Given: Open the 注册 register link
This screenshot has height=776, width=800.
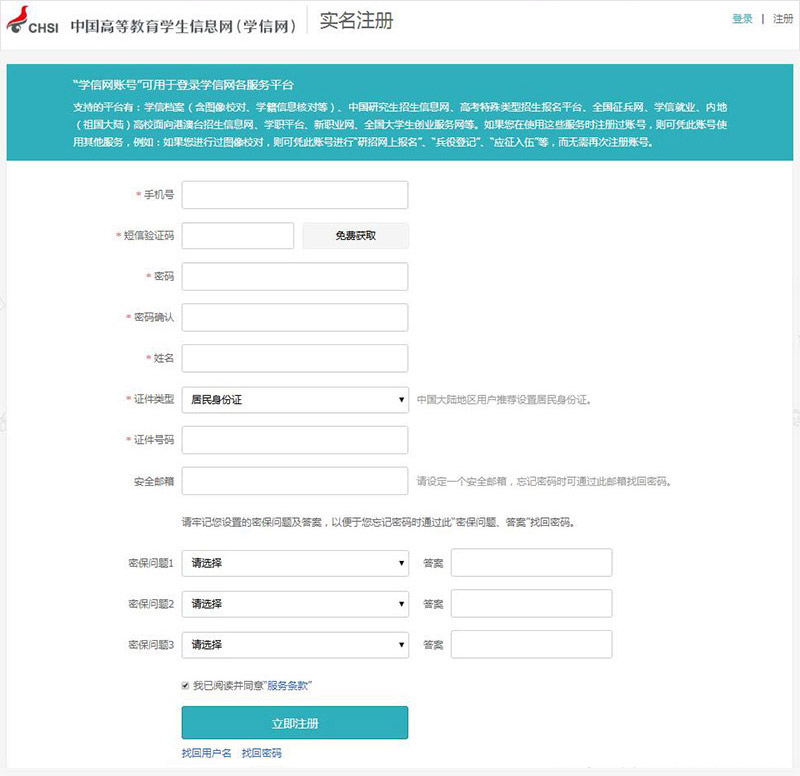Looking at the screenshot, I should (x=783, y=19).
